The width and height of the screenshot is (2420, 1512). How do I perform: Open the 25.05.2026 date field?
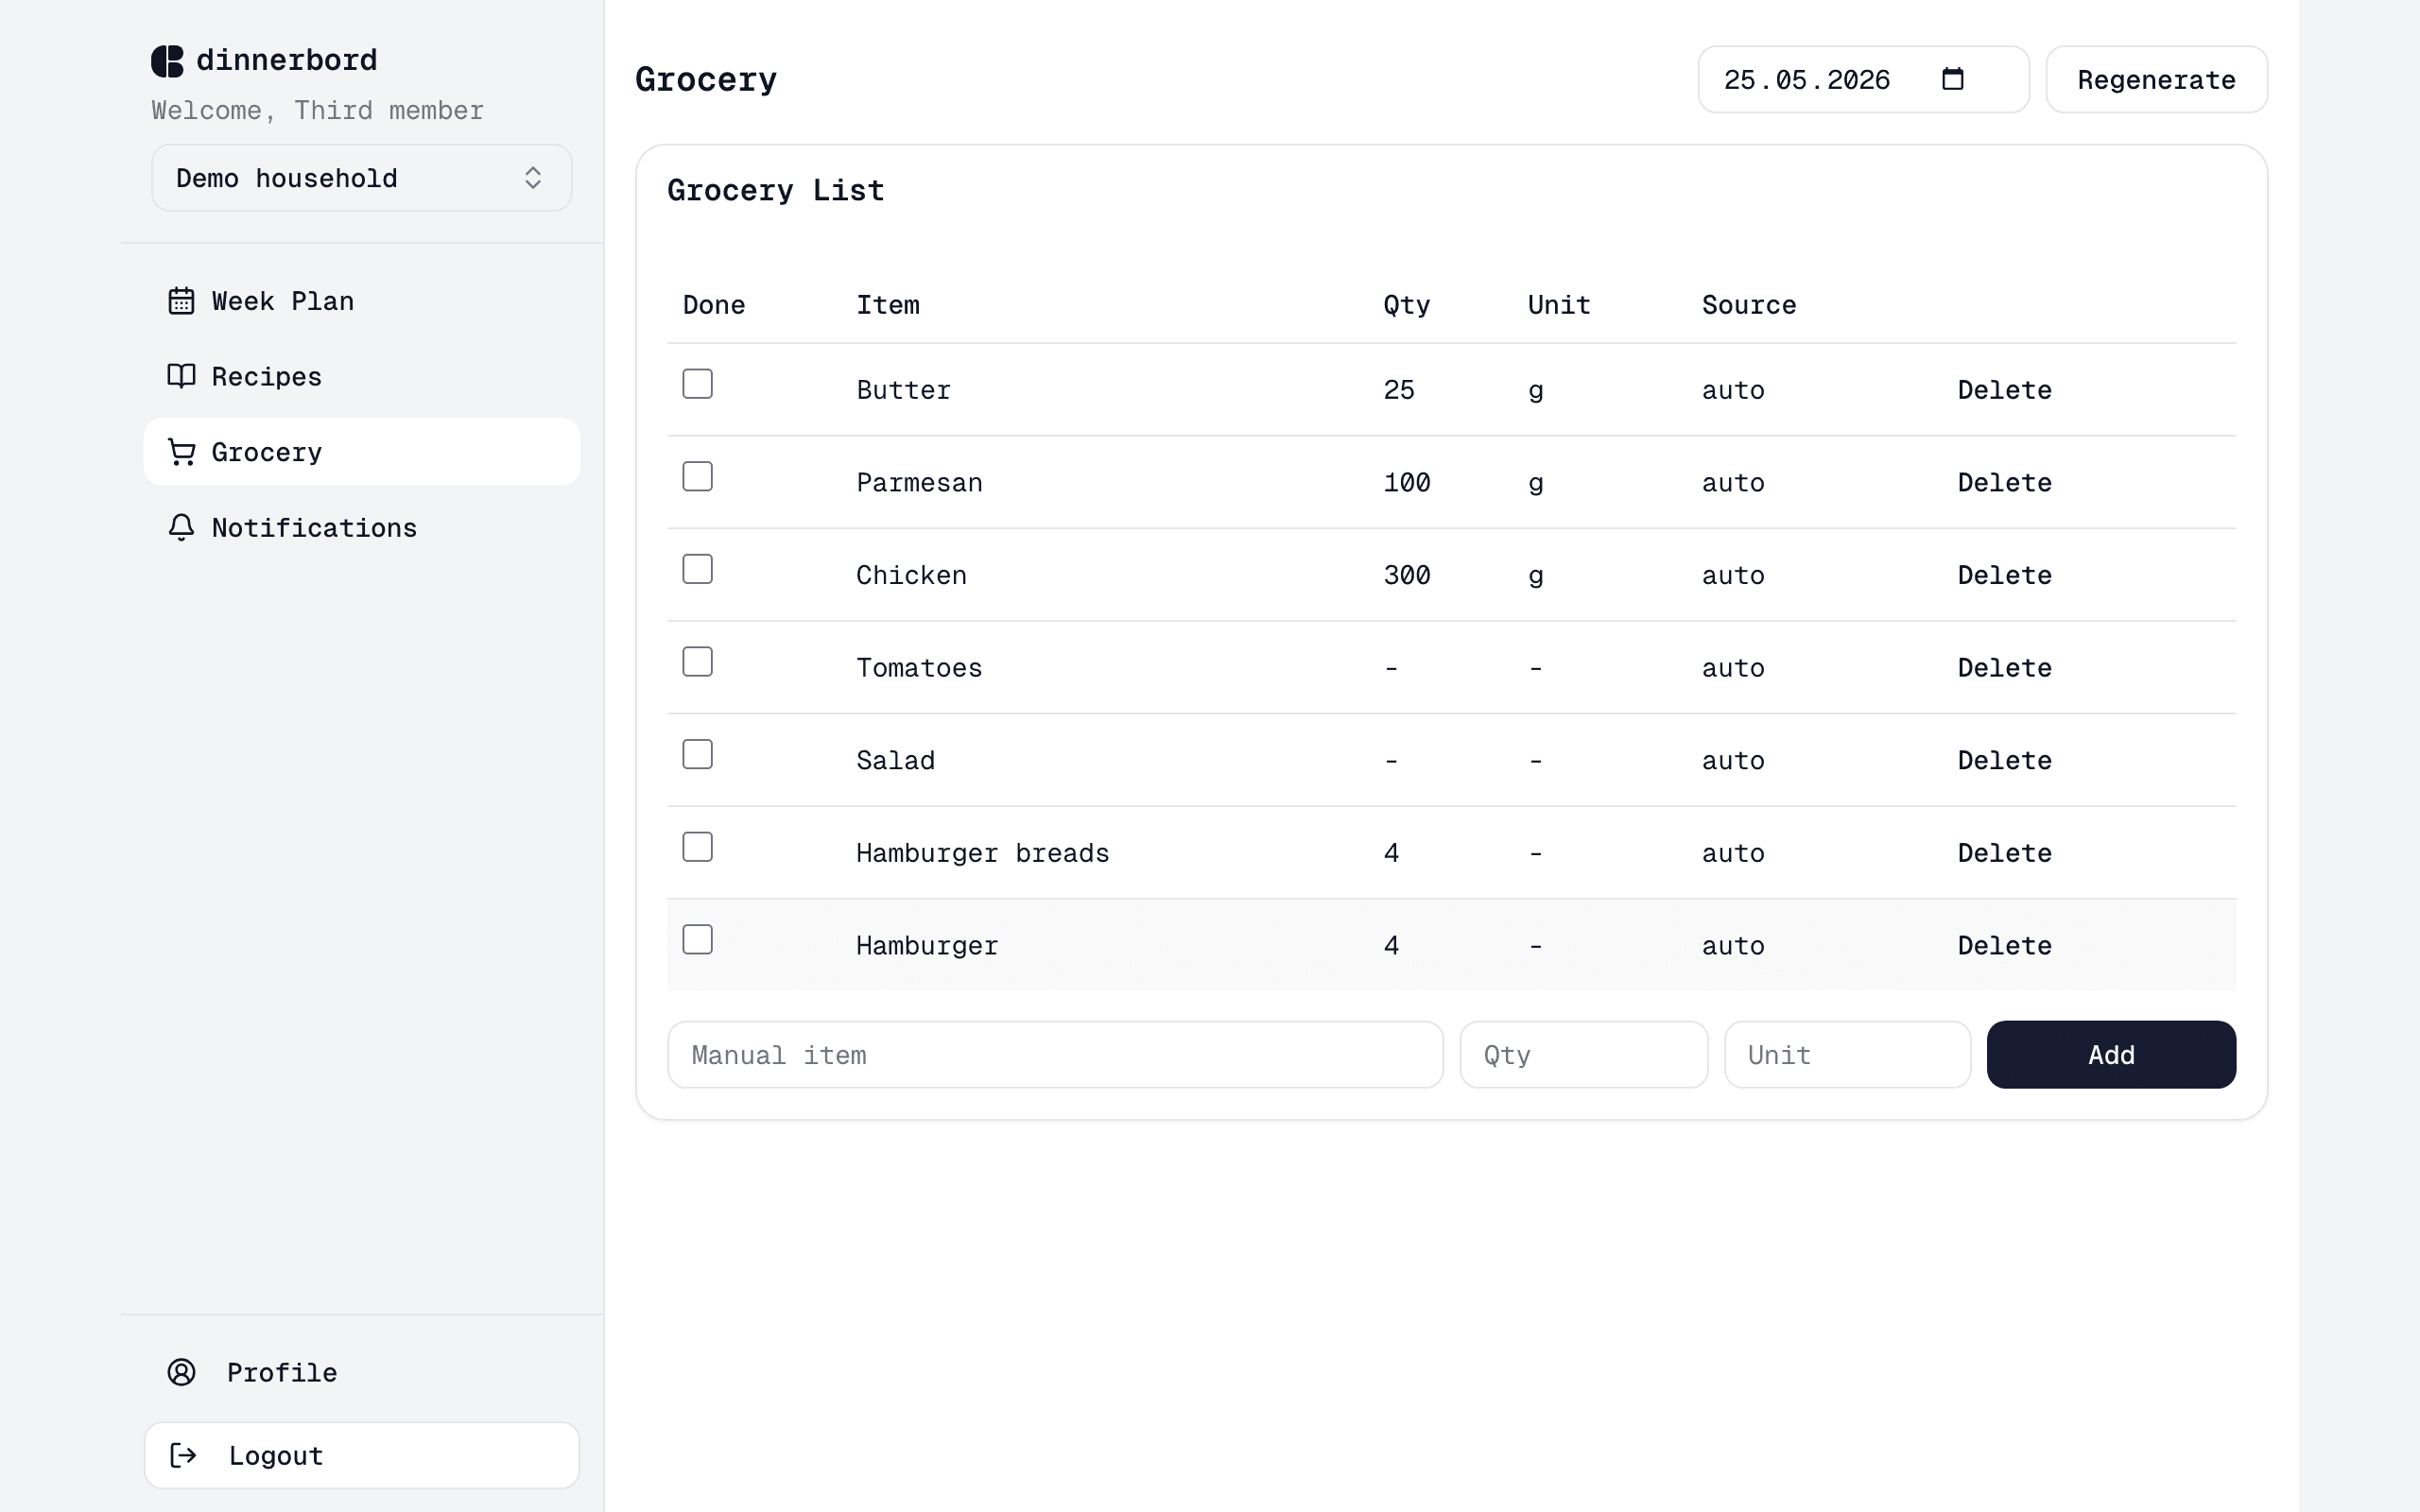click(1863, 79)
